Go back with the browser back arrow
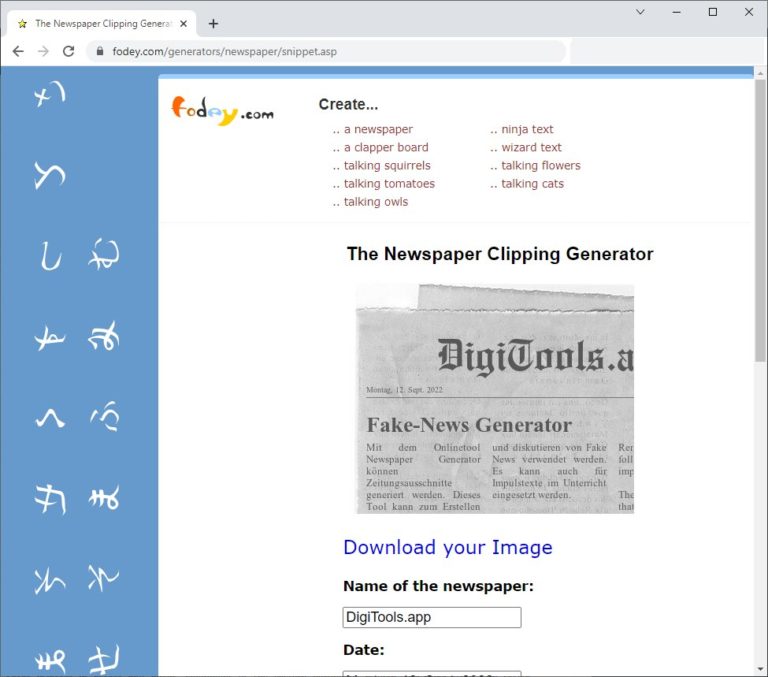The width and height of the screenshot is (768, 677). pos(18,51)
